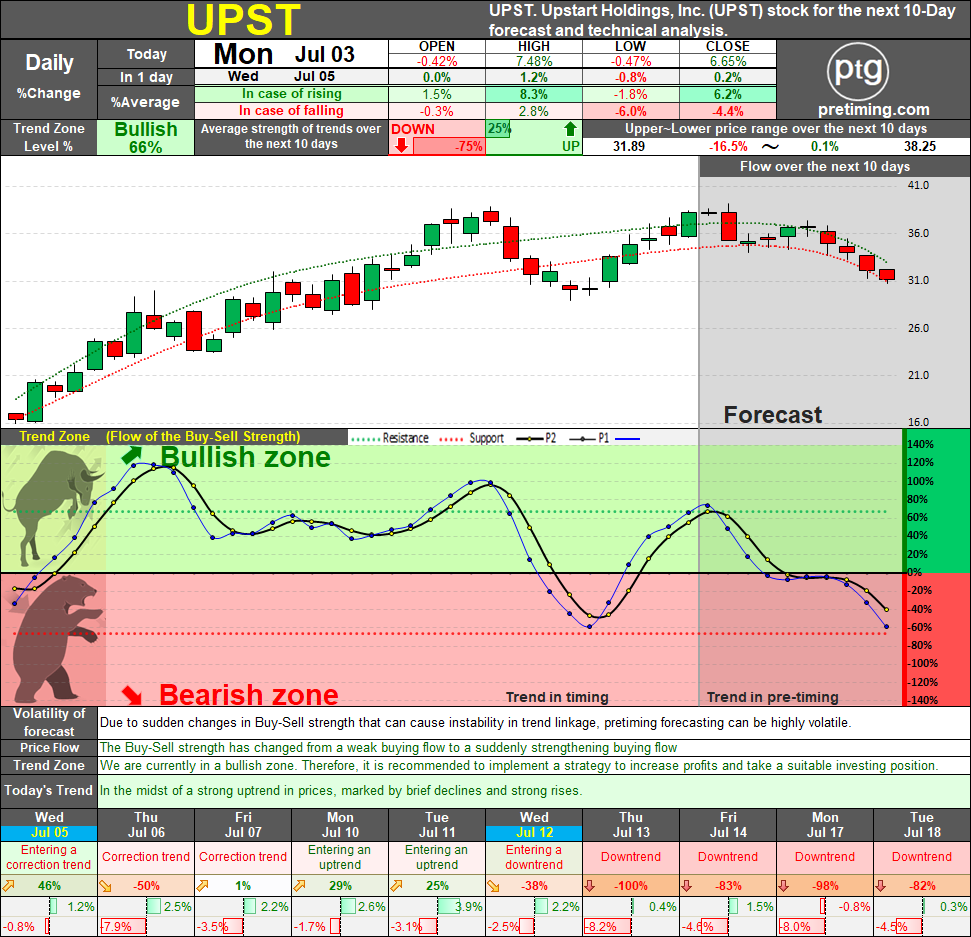Click the arrow next to 29% on Jul 10

click(x=300, y=886)
